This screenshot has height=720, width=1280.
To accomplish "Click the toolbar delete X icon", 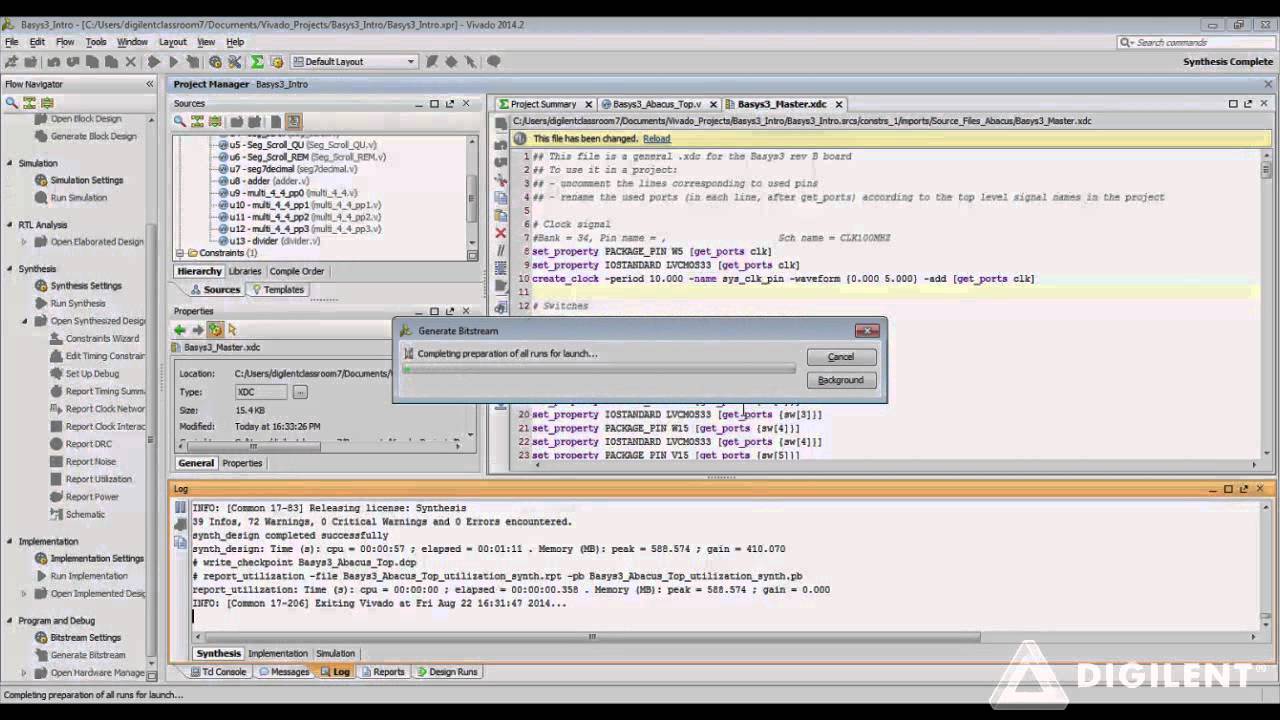I will click(131, 62).
